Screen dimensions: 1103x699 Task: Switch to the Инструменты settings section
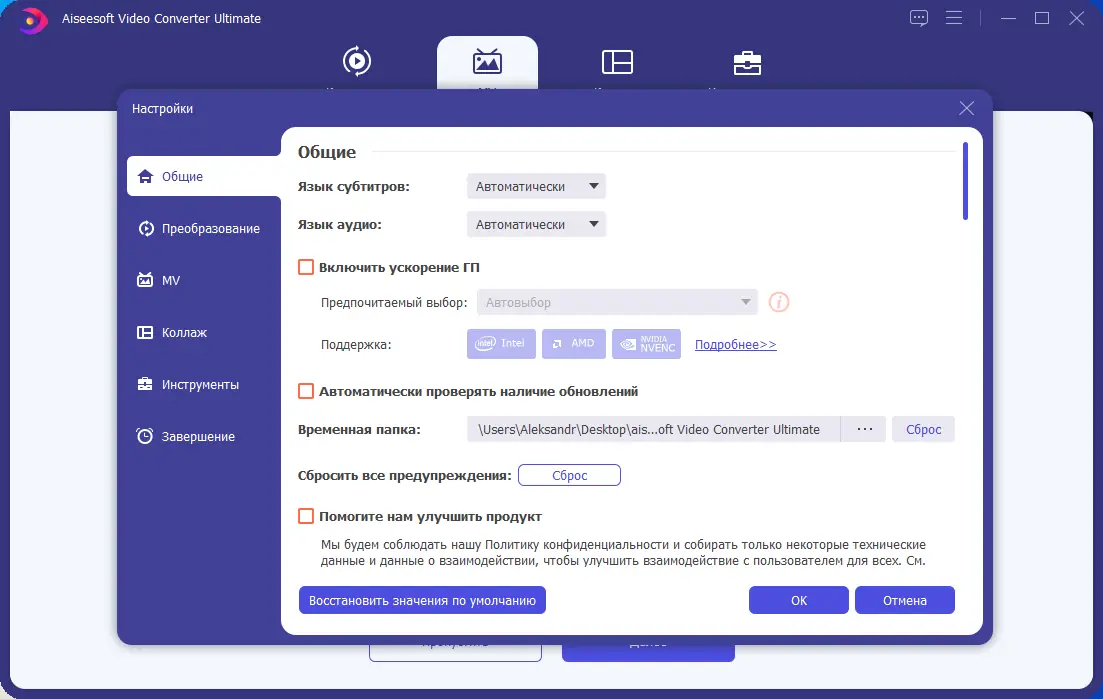tap(201, 384)
